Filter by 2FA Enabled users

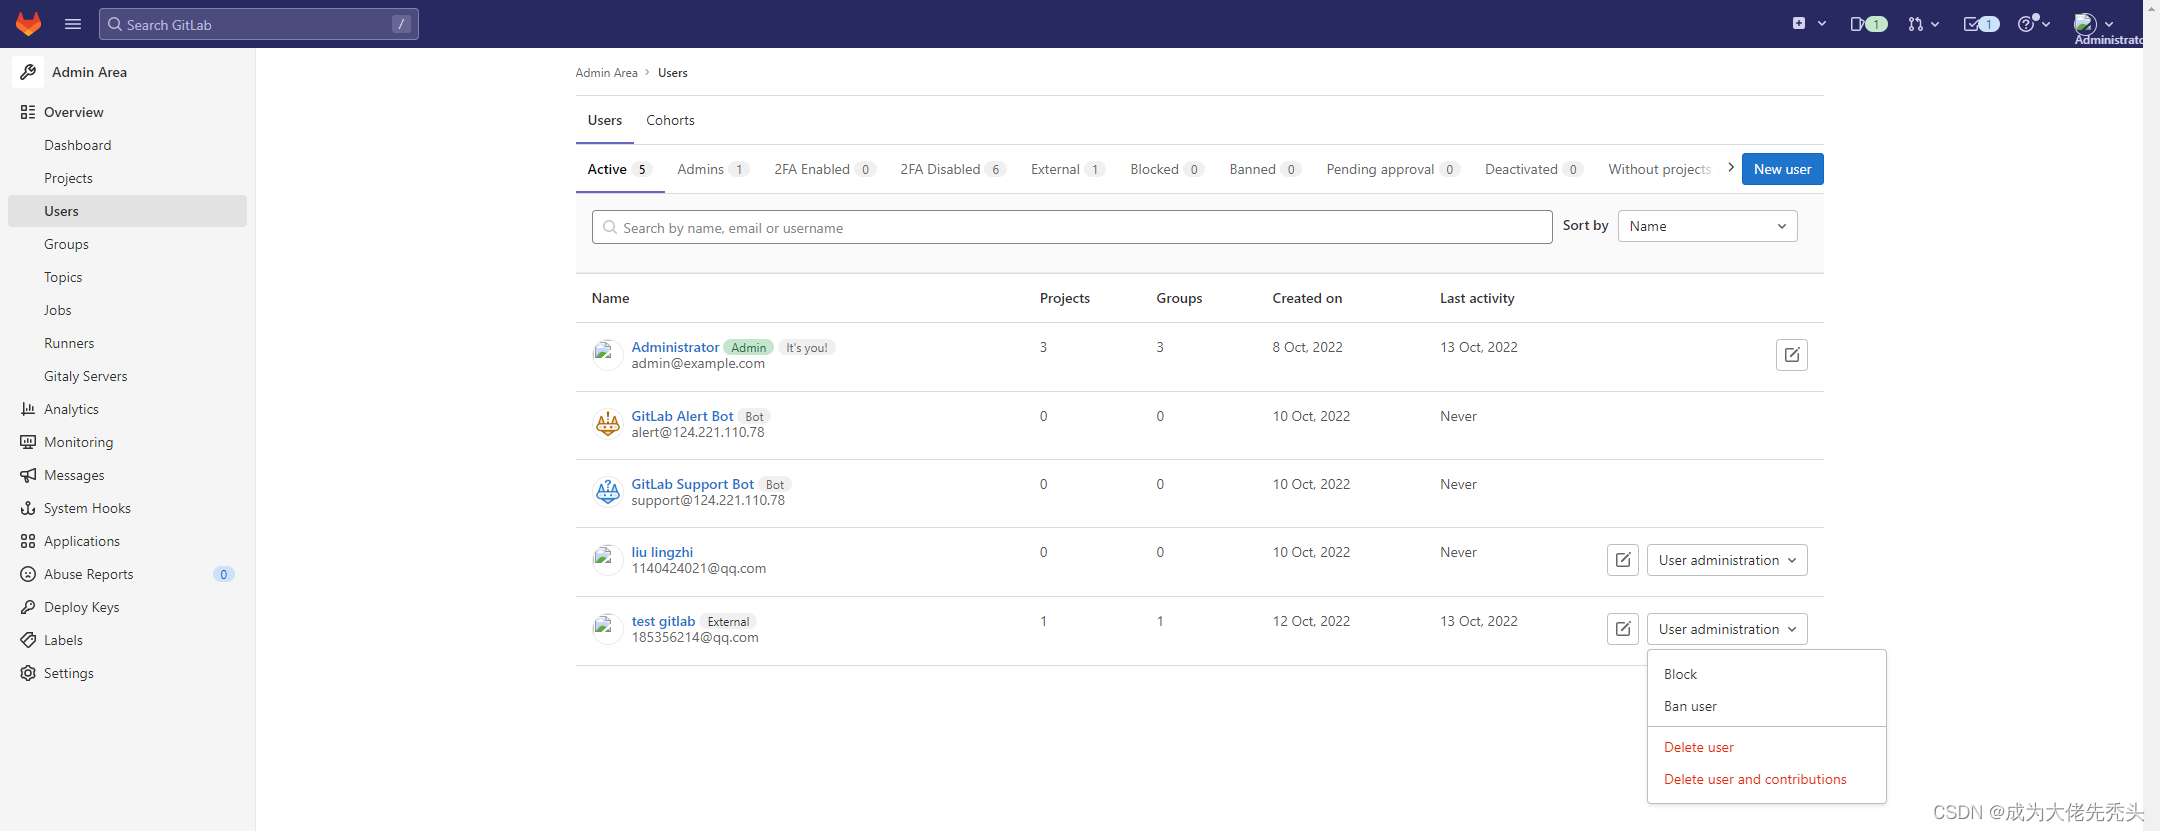point(825,169)
